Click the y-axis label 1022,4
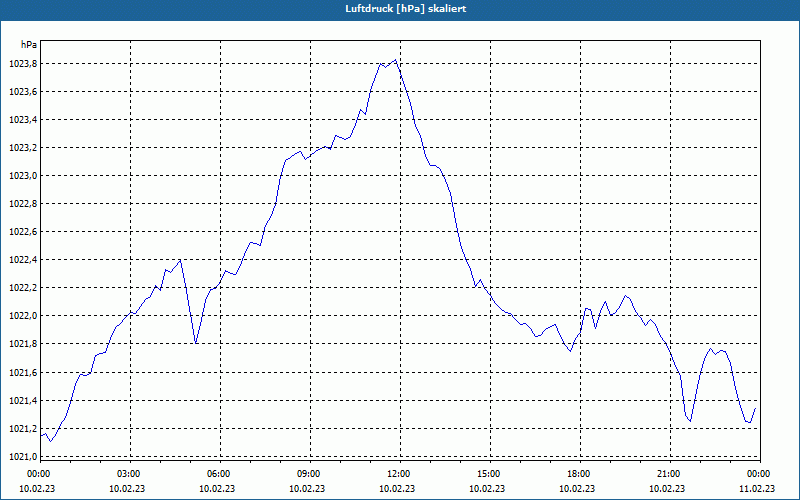 pos(23,260)
